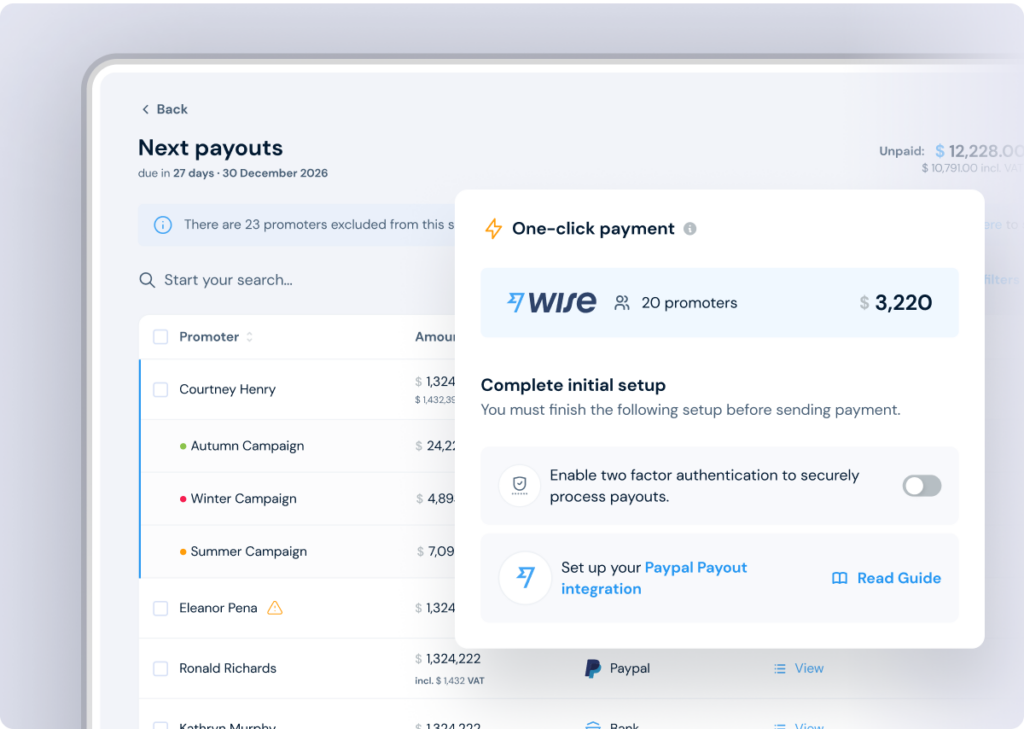Click the round Wise icon in the integration row
This screenshot has width=1024, height=729.
(x=525, y=577)
